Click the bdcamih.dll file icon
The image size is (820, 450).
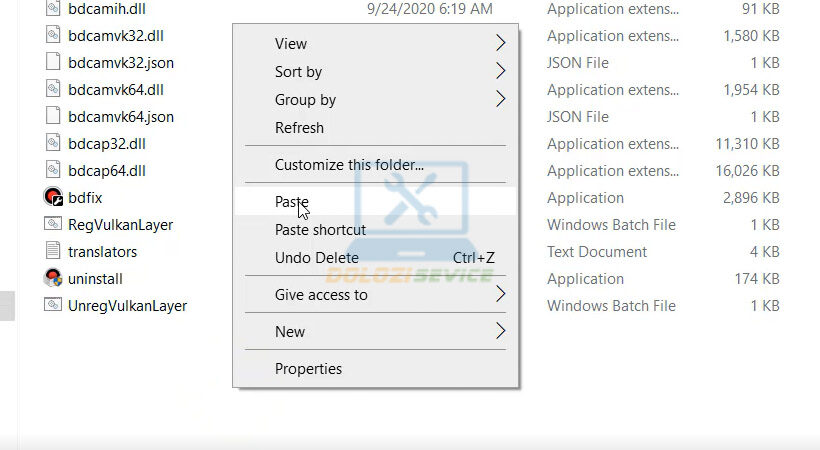pos(54,8)
